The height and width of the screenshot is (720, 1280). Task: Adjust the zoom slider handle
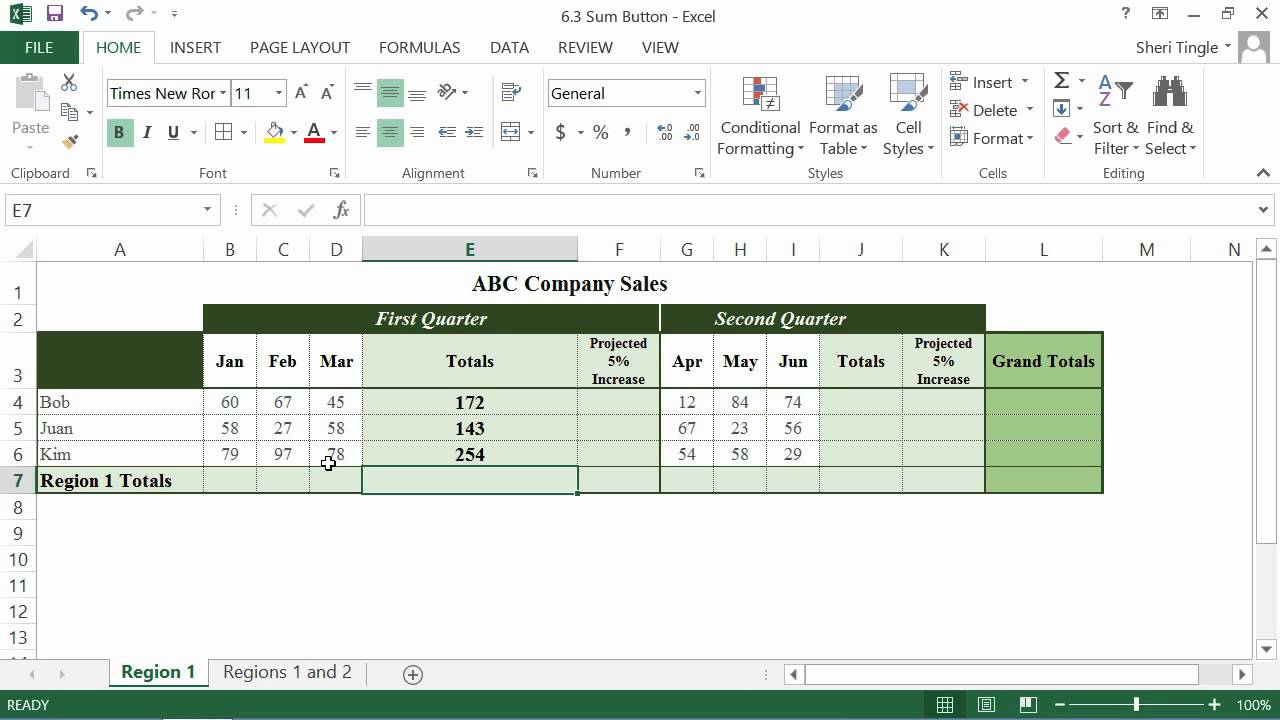(x=1136, y=704)
